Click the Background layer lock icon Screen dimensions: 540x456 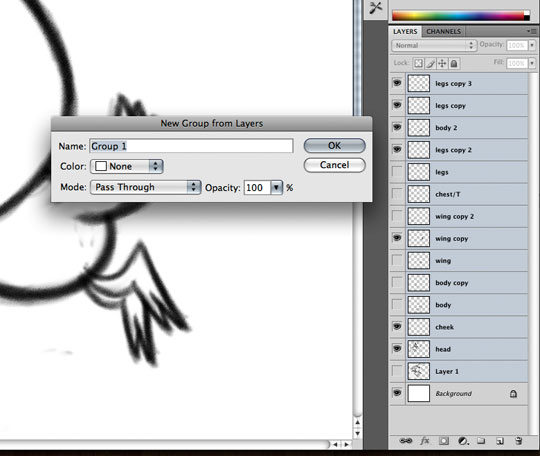(x=513, y=394)
